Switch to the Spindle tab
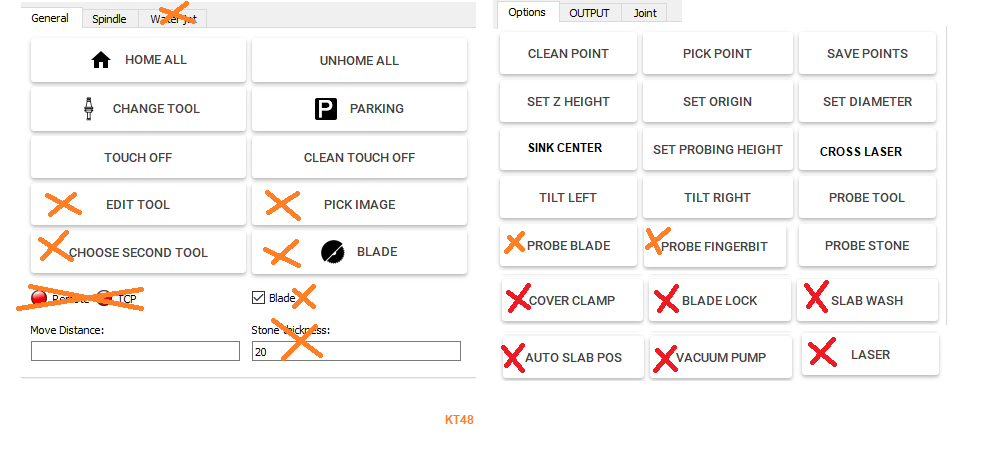992x473 pixels. [x=109, y=18]
